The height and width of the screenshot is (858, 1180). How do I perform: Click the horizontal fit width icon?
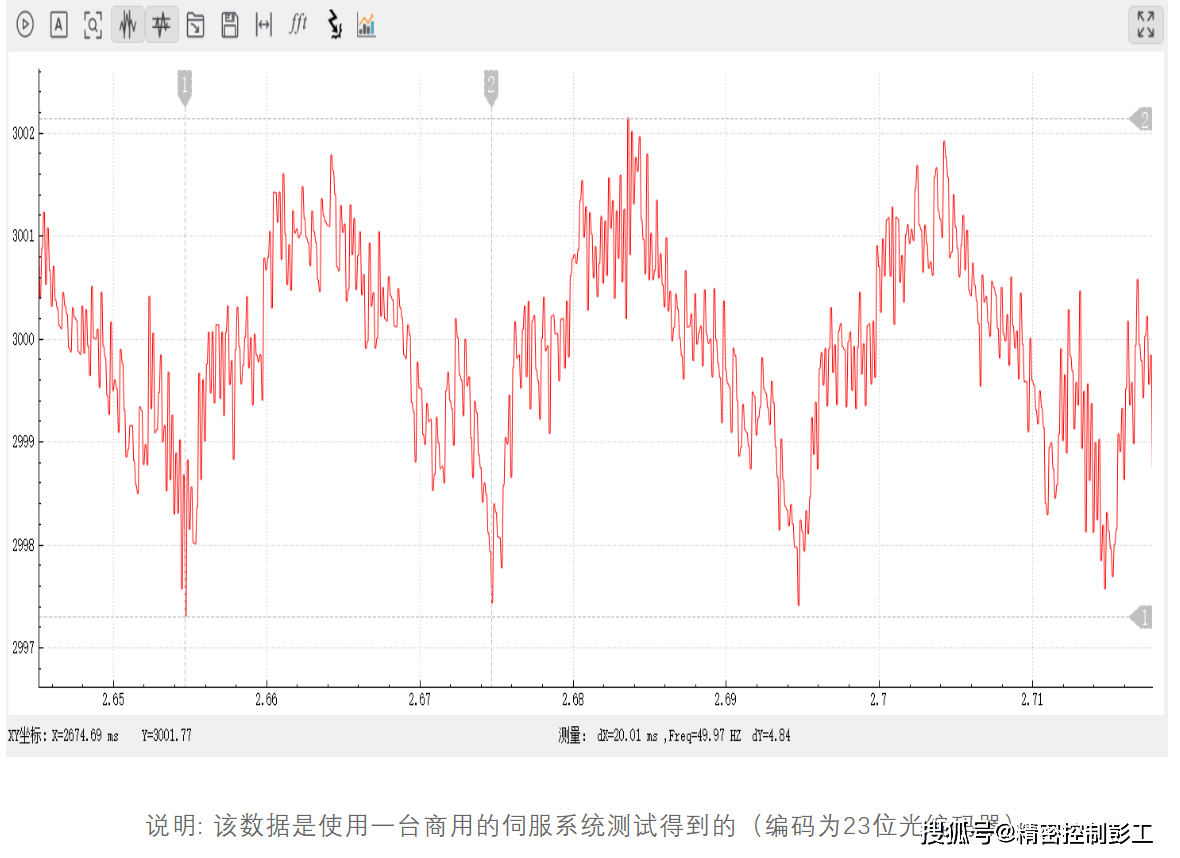264,25
